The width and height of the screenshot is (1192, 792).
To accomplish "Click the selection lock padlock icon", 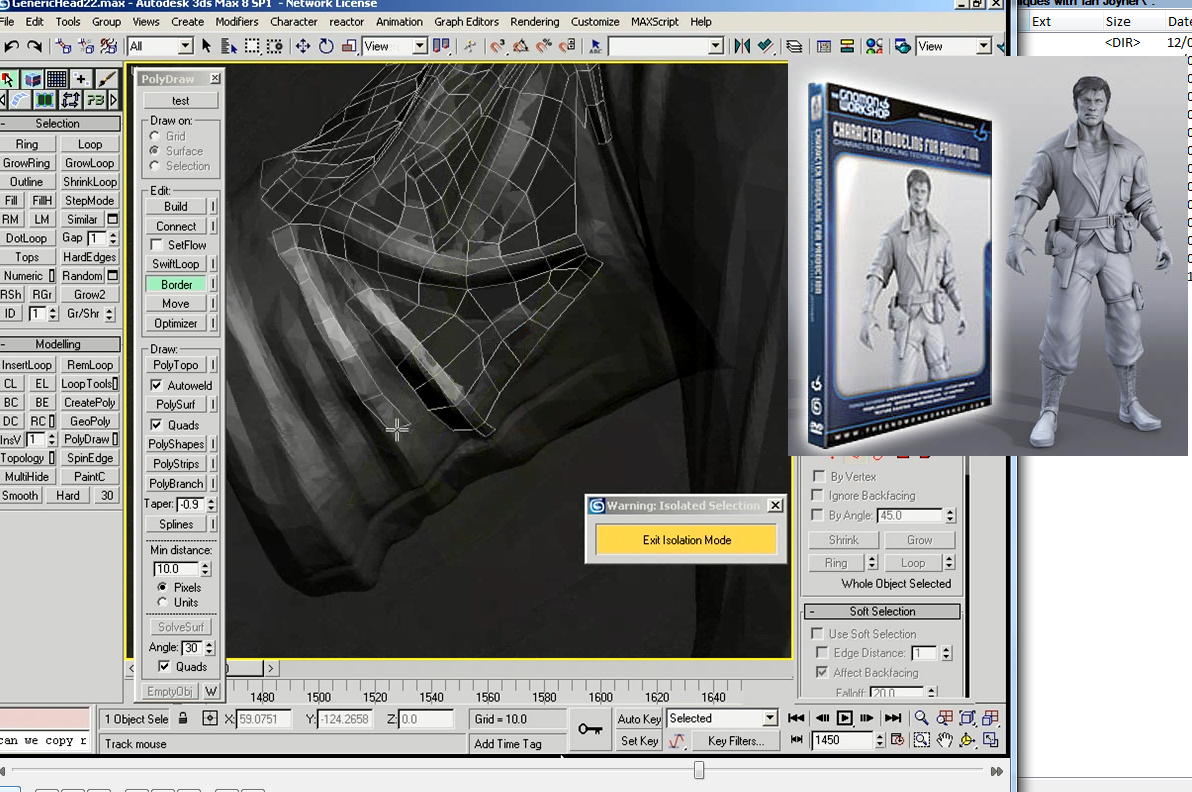I will tap(182, 718).
